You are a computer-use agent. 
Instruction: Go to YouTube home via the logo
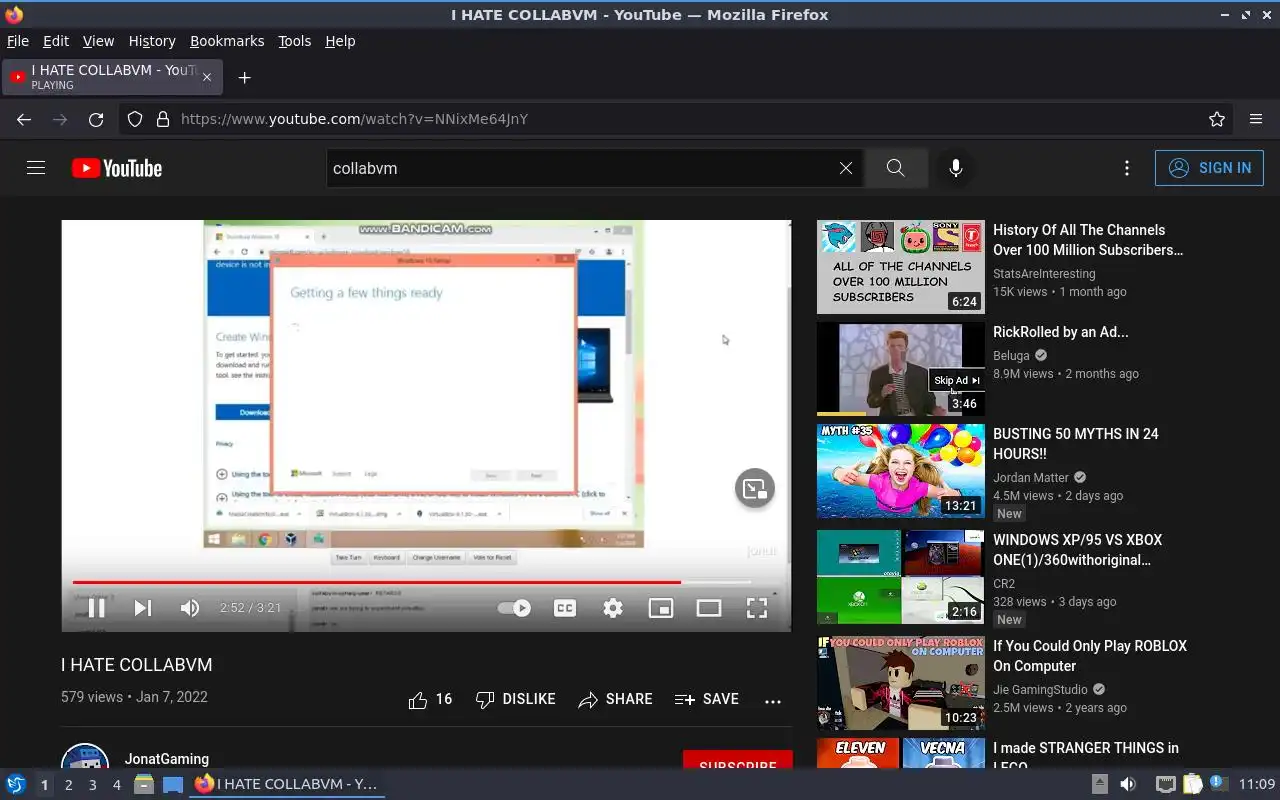pos(117,168)
